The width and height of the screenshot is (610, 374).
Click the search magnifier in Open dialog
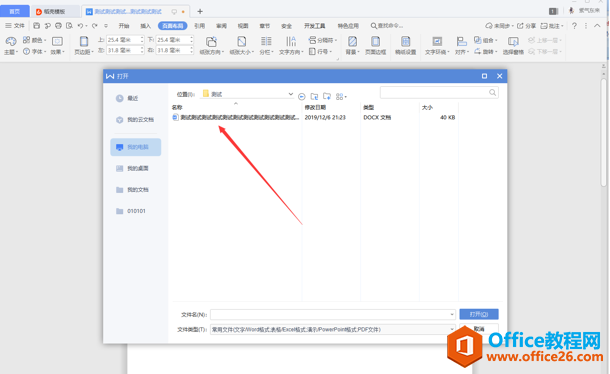tap(493, 92)
